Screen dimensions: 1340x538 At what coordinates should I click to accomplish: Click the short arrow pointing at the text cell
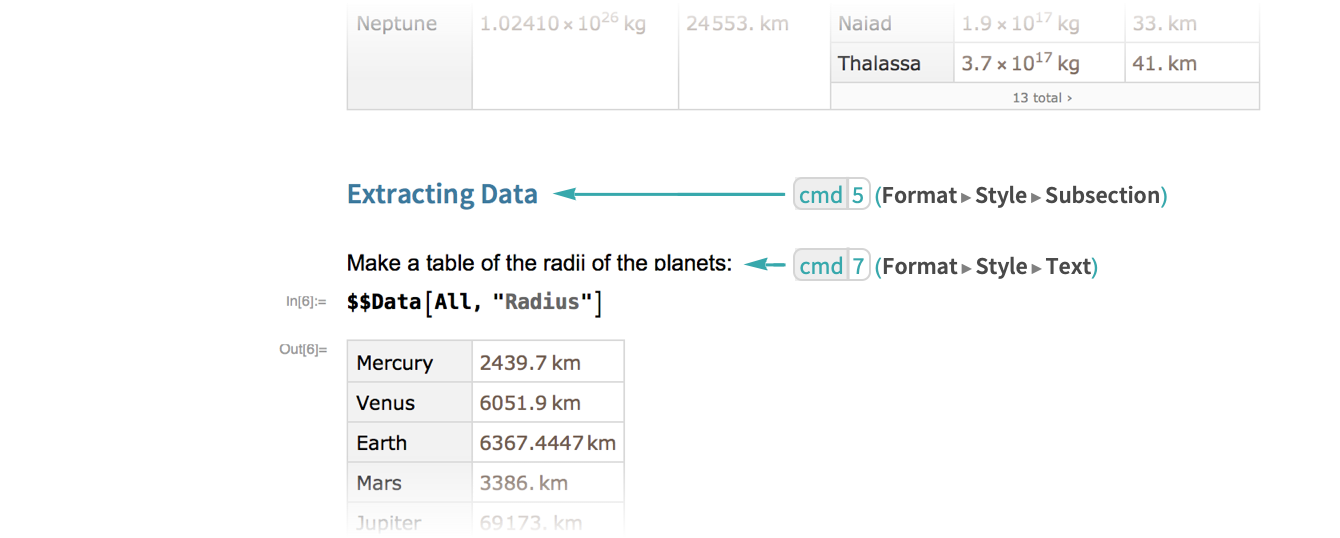pyautogui.click(x=766, y=265)
